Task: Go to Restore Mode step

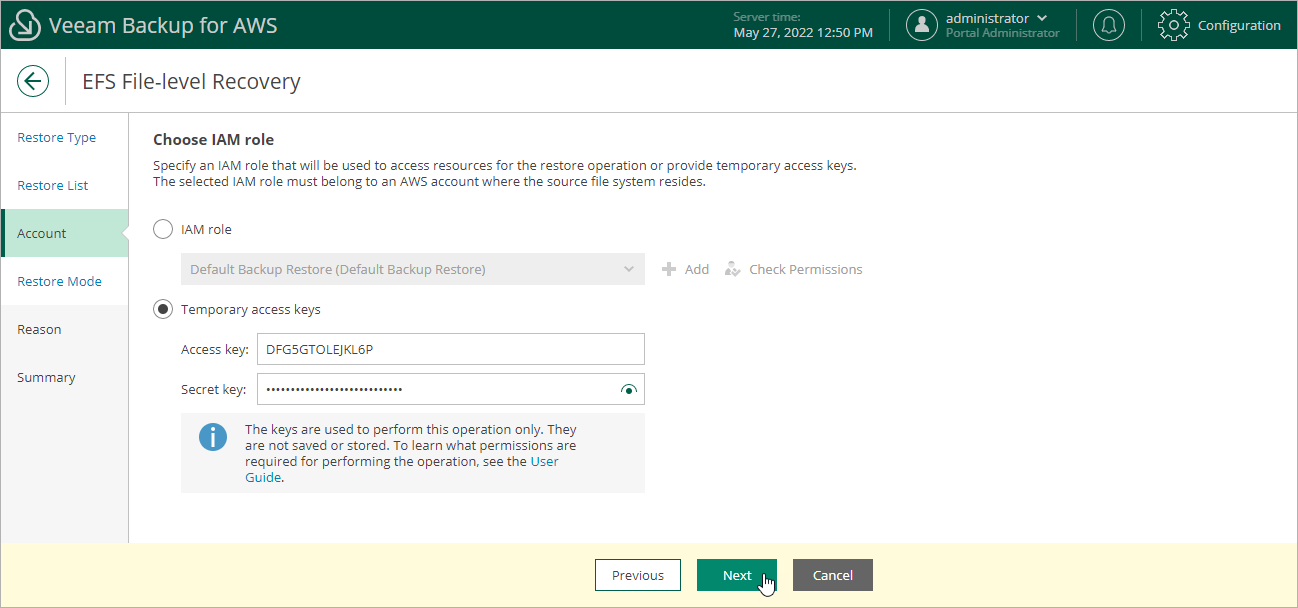Action: tap(60, 281)
